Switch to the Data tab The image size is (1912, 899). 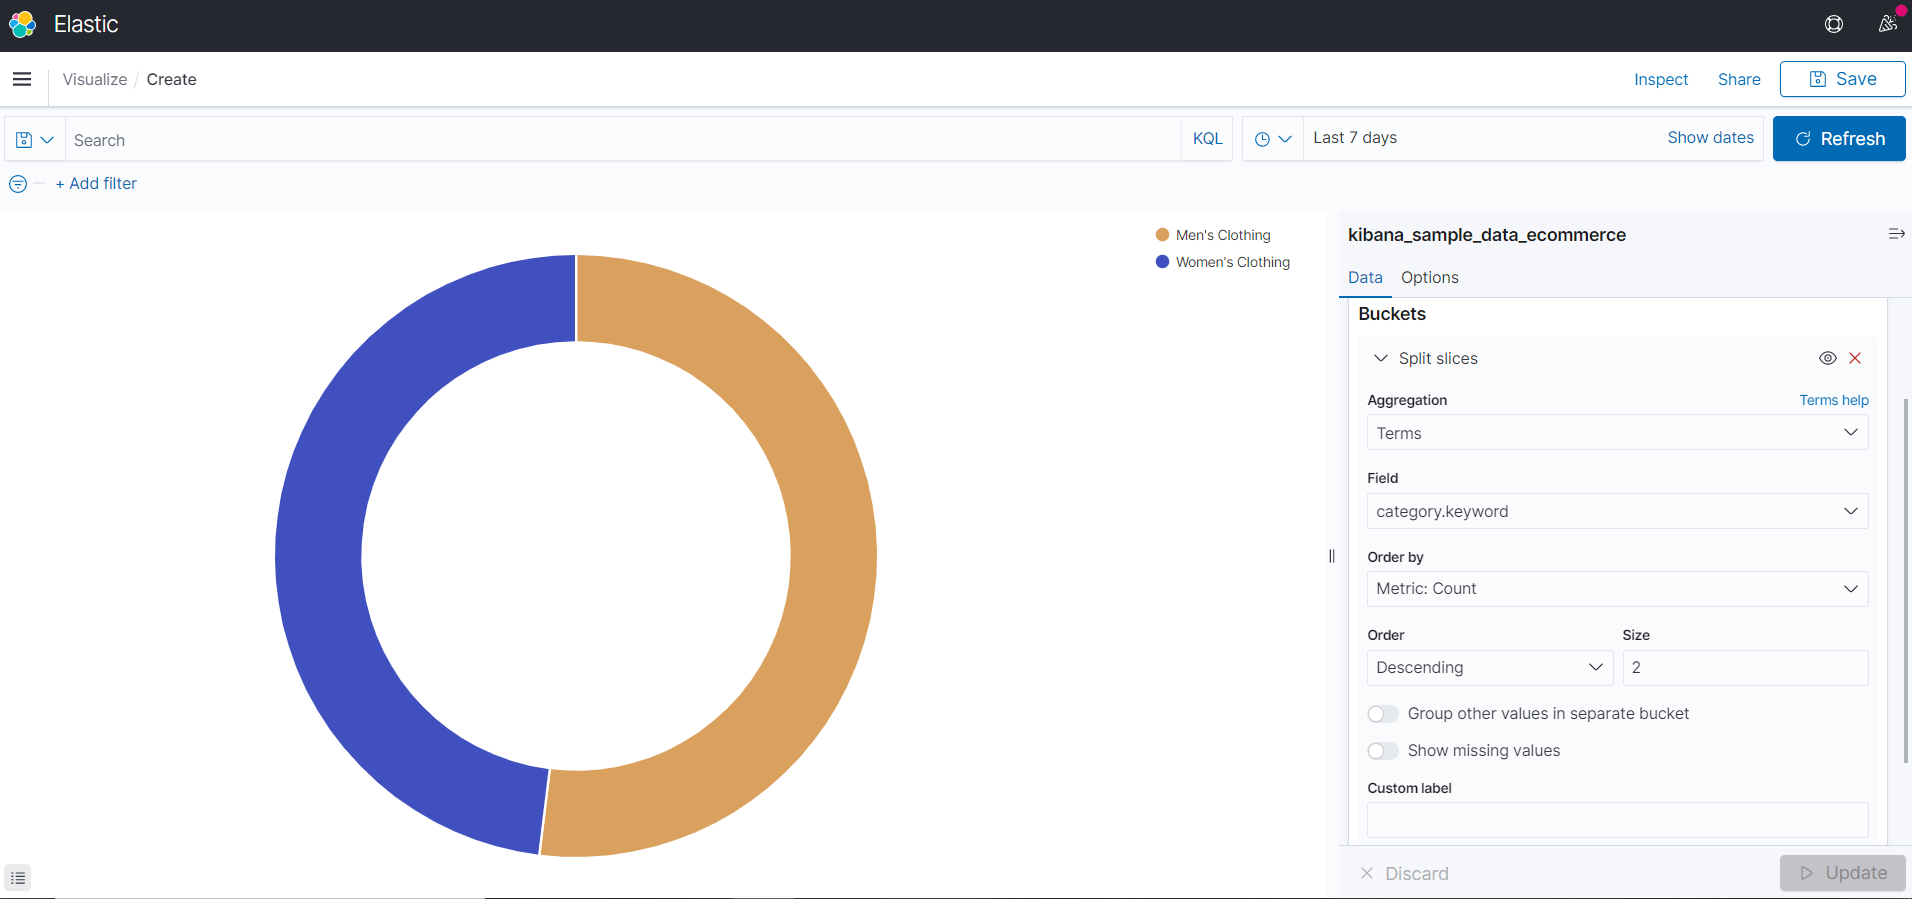point(1365,277)
